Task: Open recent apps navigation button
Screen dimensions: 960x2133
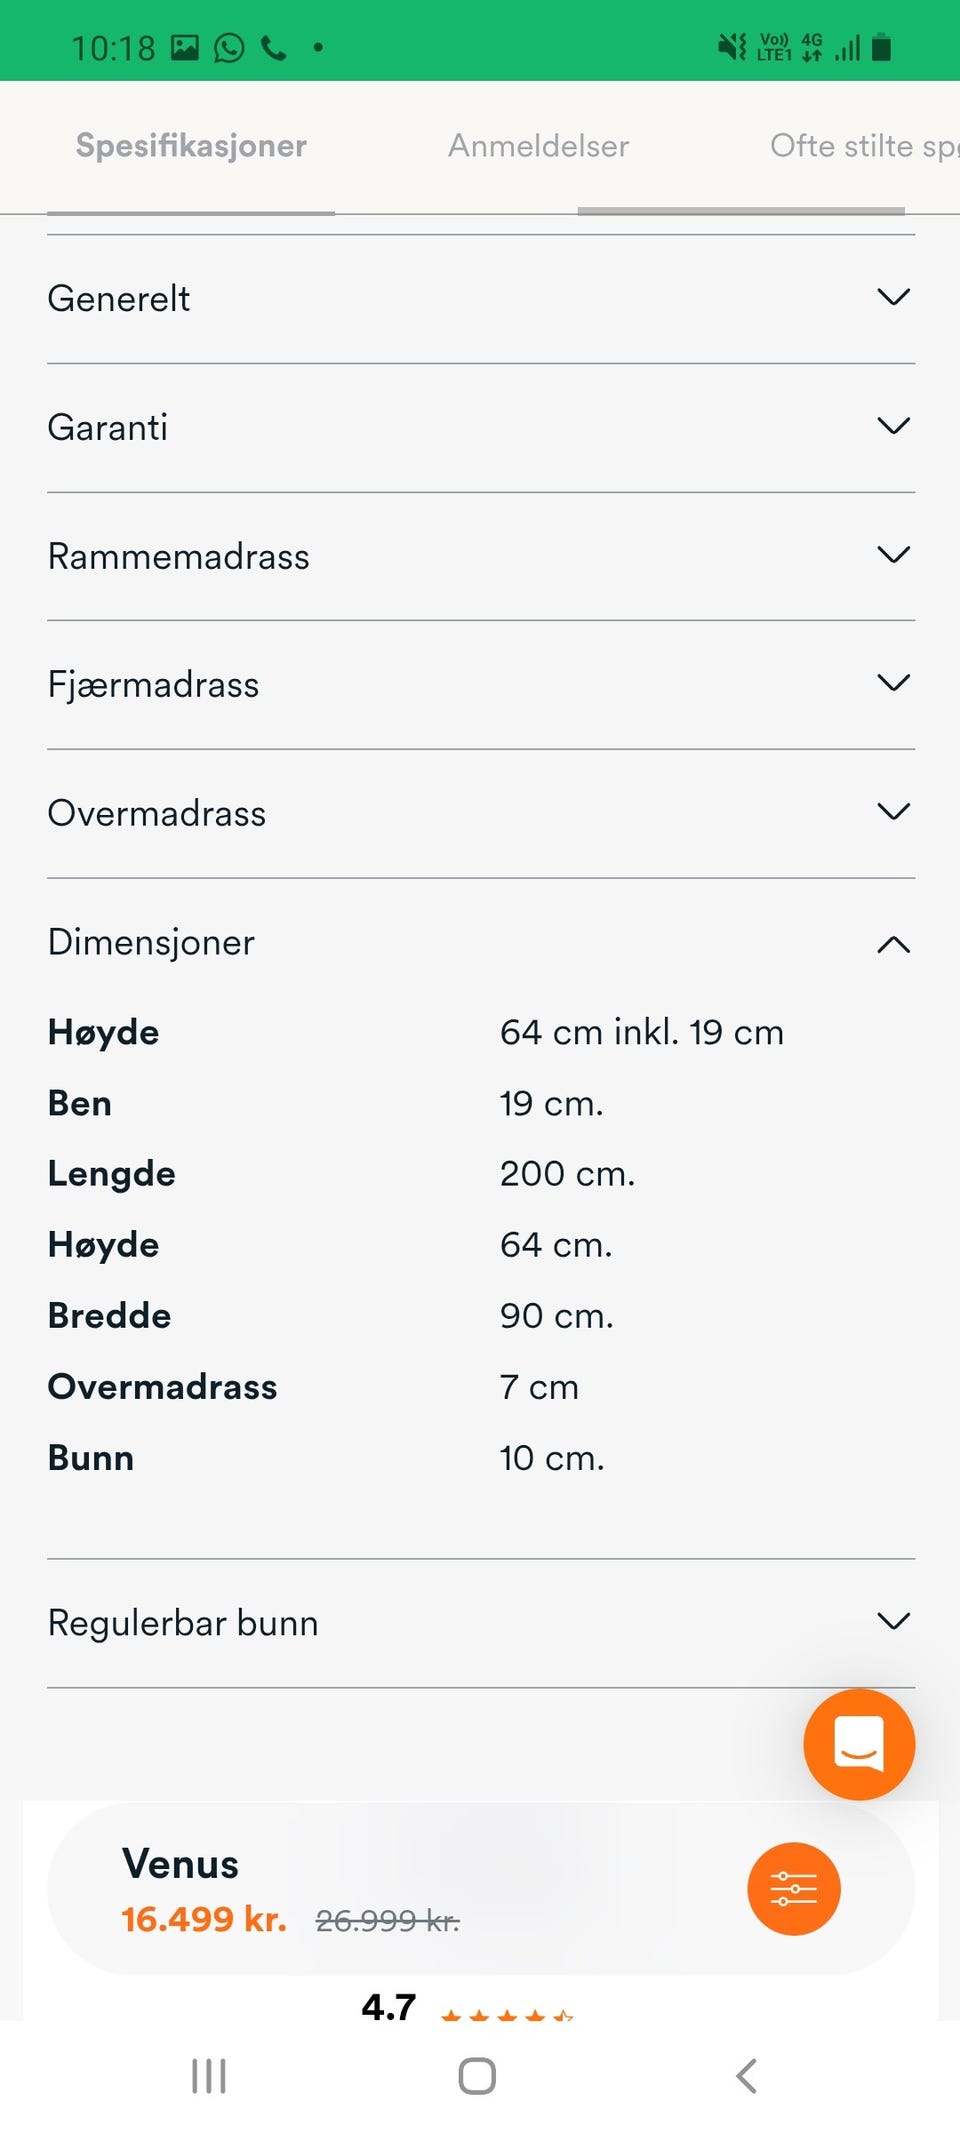Action: pos(209,2076)
